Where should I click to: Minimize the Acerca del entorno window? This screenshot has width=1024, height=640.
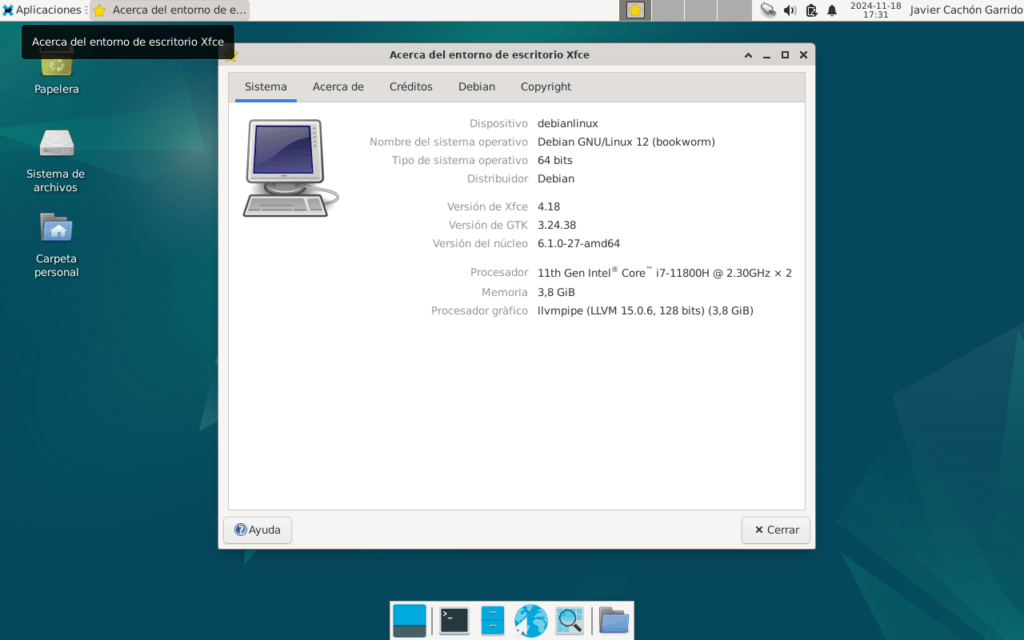(767, 55)
